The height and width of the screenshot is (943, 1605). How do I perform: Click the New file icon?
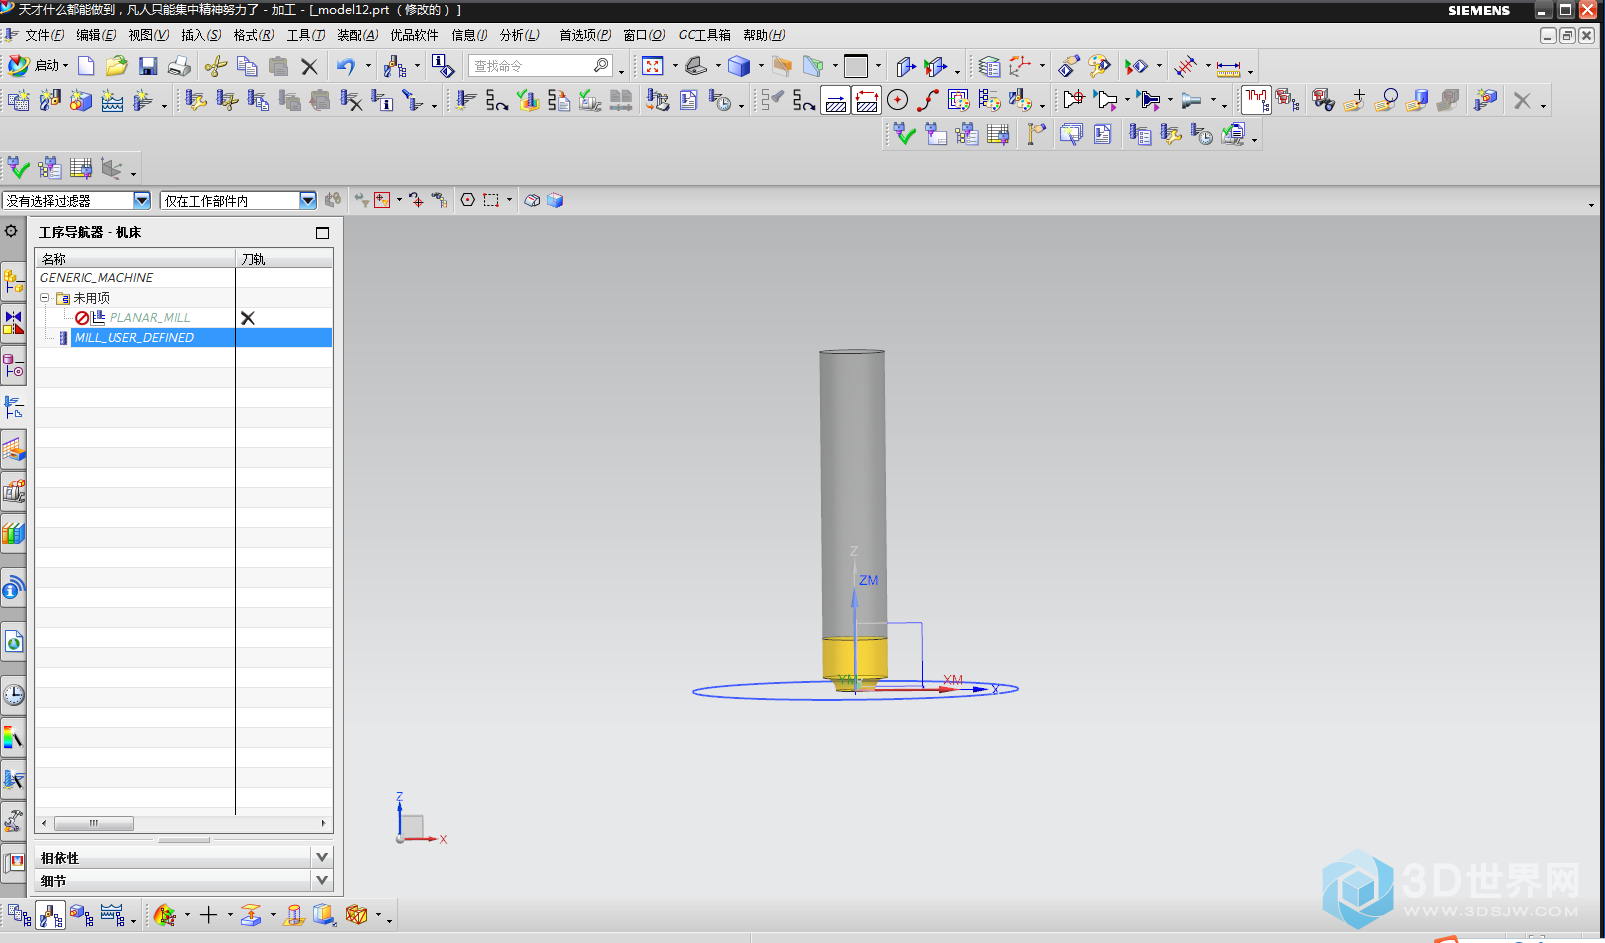[86, 66]
